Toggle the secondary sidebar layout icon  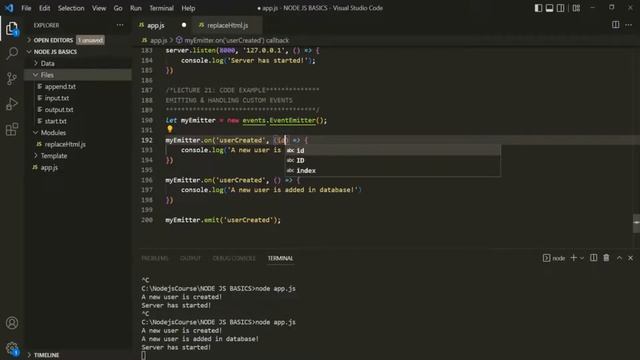coord(560,8)
